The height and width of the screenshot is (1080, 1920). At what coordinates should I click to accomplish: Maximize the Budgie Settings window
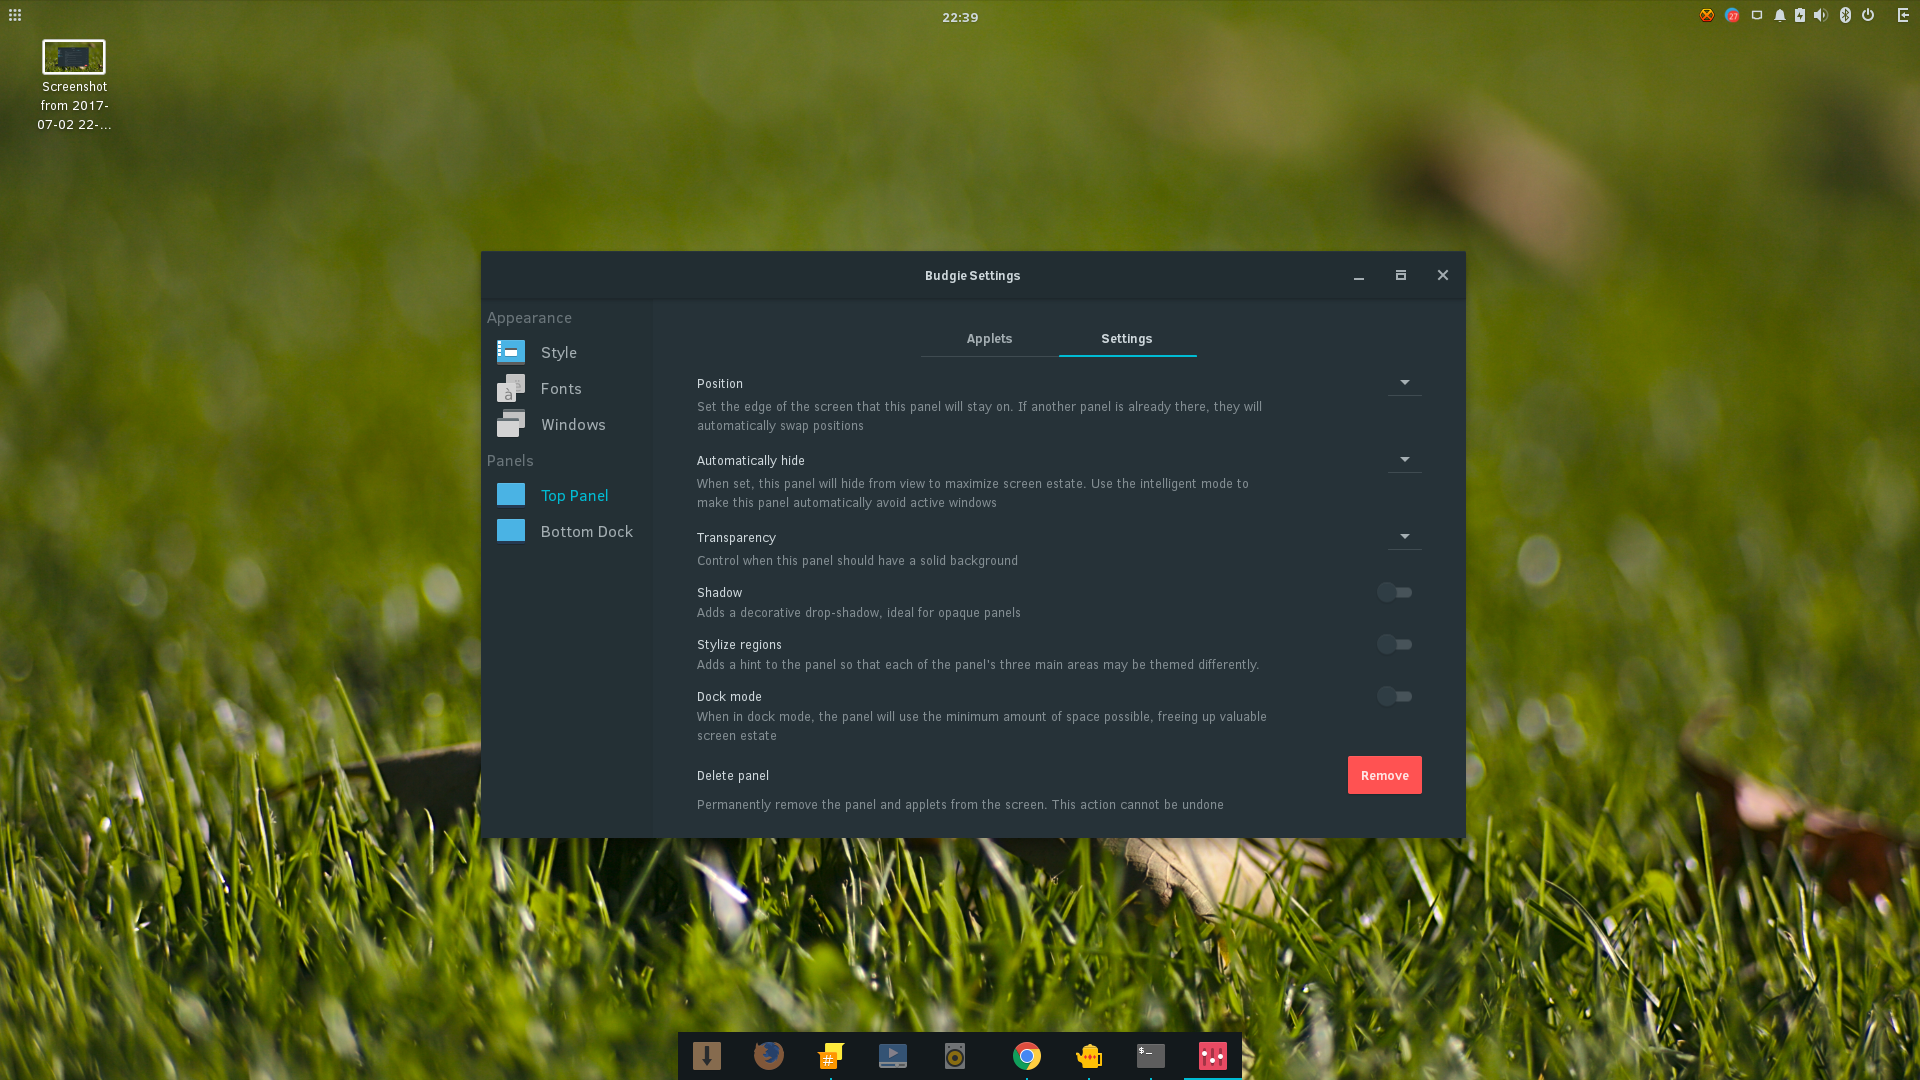(x=1401, y=275)
